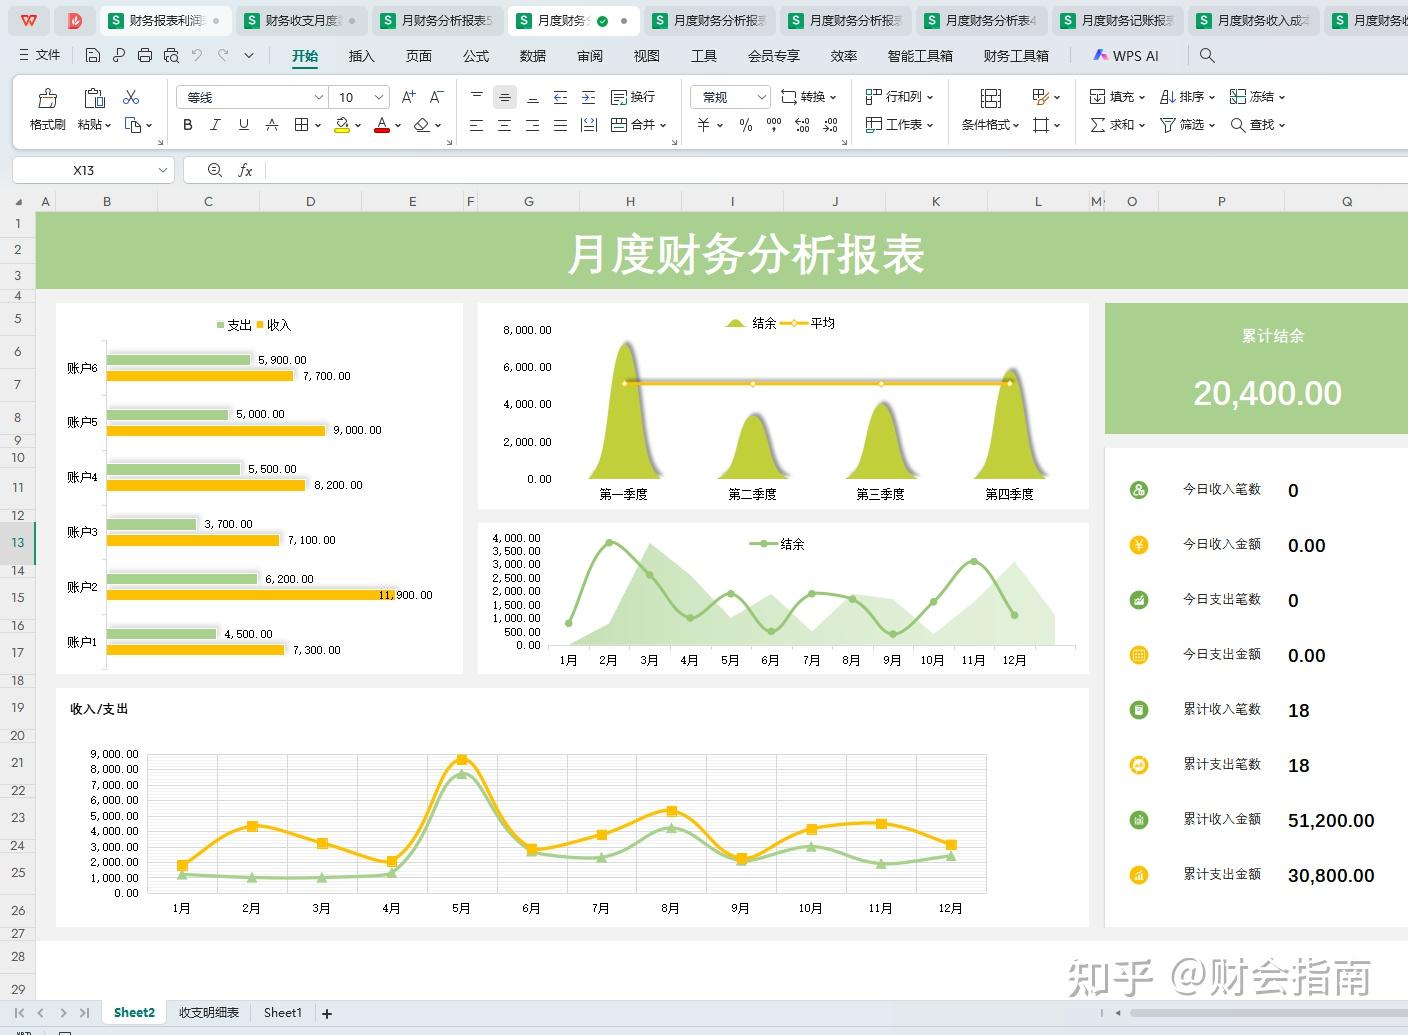Viewport: 1408px width, 1035px height.
Task: Click the Increase Indent icon
Action: click(x=589, y=97)
